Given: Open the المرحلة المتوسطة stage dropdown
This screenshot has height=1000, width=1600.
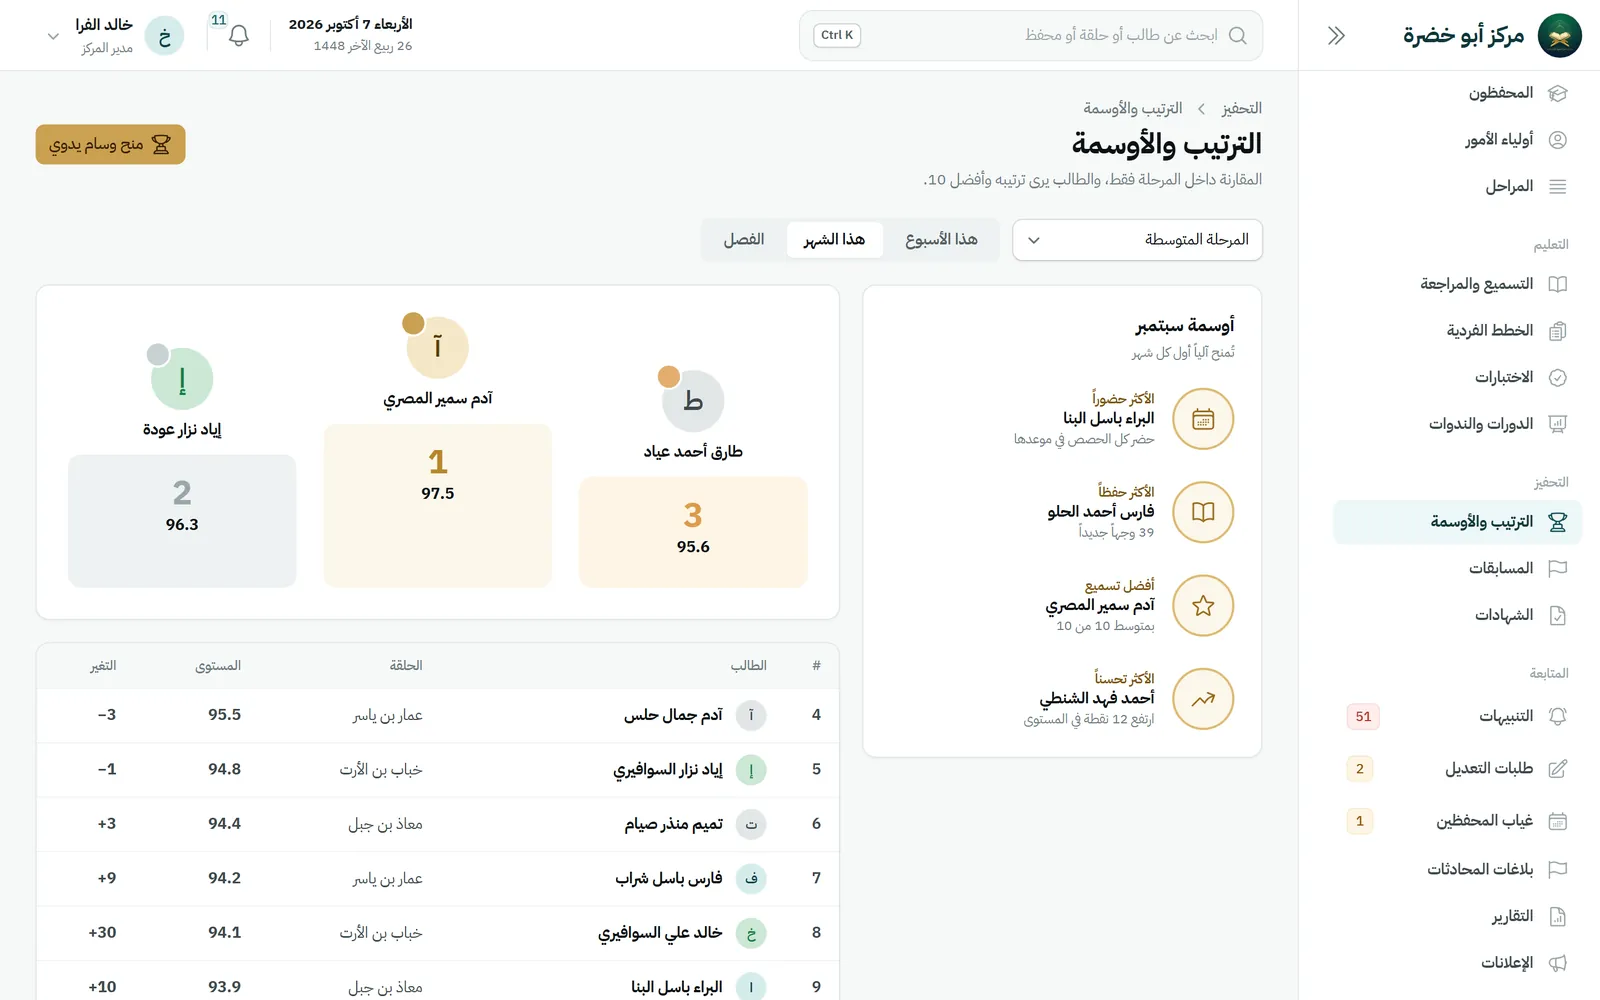Looking at the screenshot, I should pos(1137,240).
